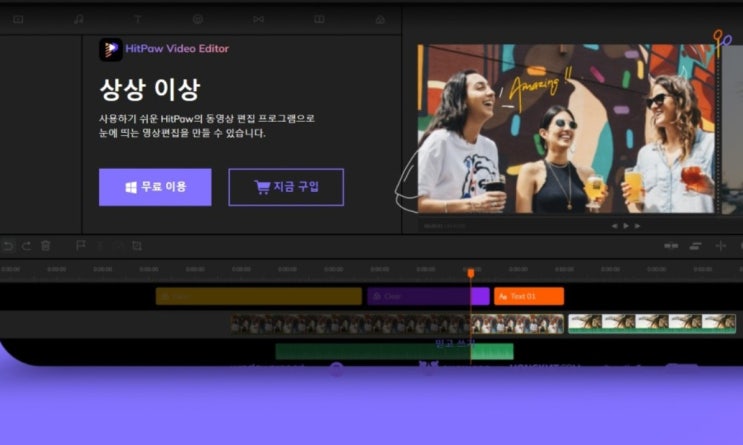Open the transitions bow-tie tab
Screen dimensions: 743x445
click(x=258, y=19)
